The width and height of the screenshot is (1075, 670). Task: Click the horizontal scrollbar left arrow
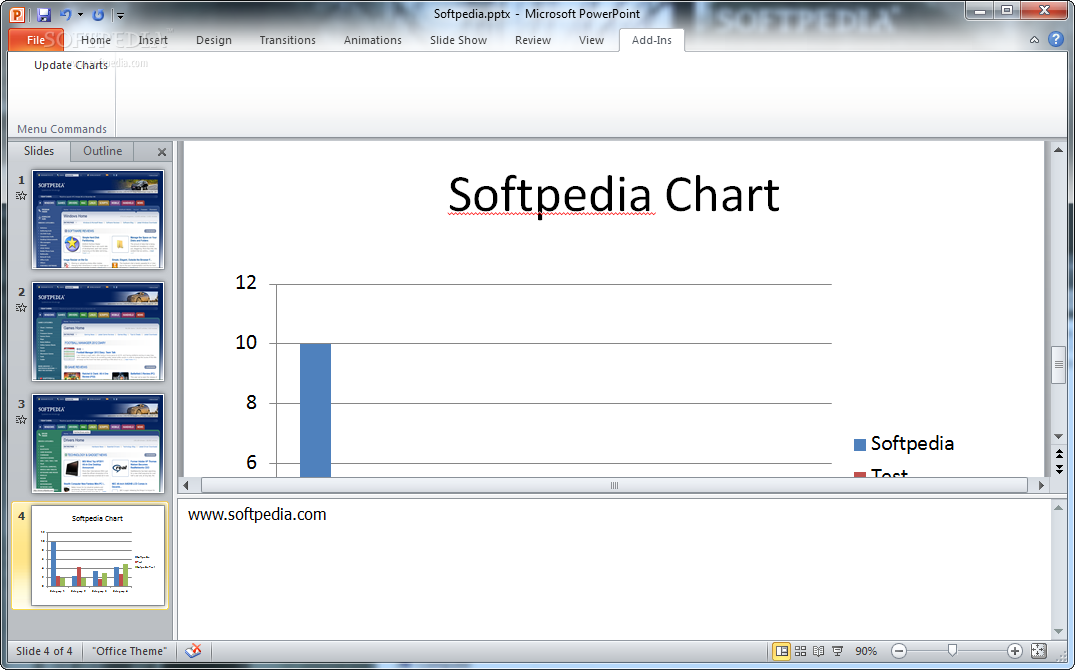pyautogui.click(x=186, y=485)
